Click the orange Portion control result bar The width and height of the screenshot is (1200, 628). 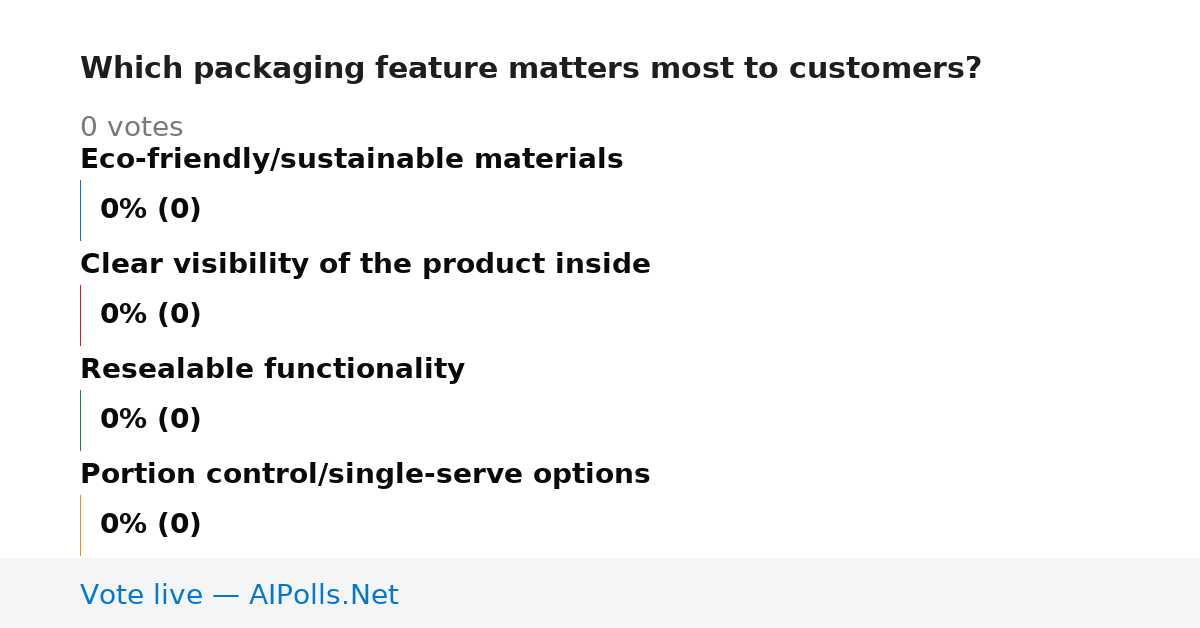pyautogui.click(x=80, y=525)
